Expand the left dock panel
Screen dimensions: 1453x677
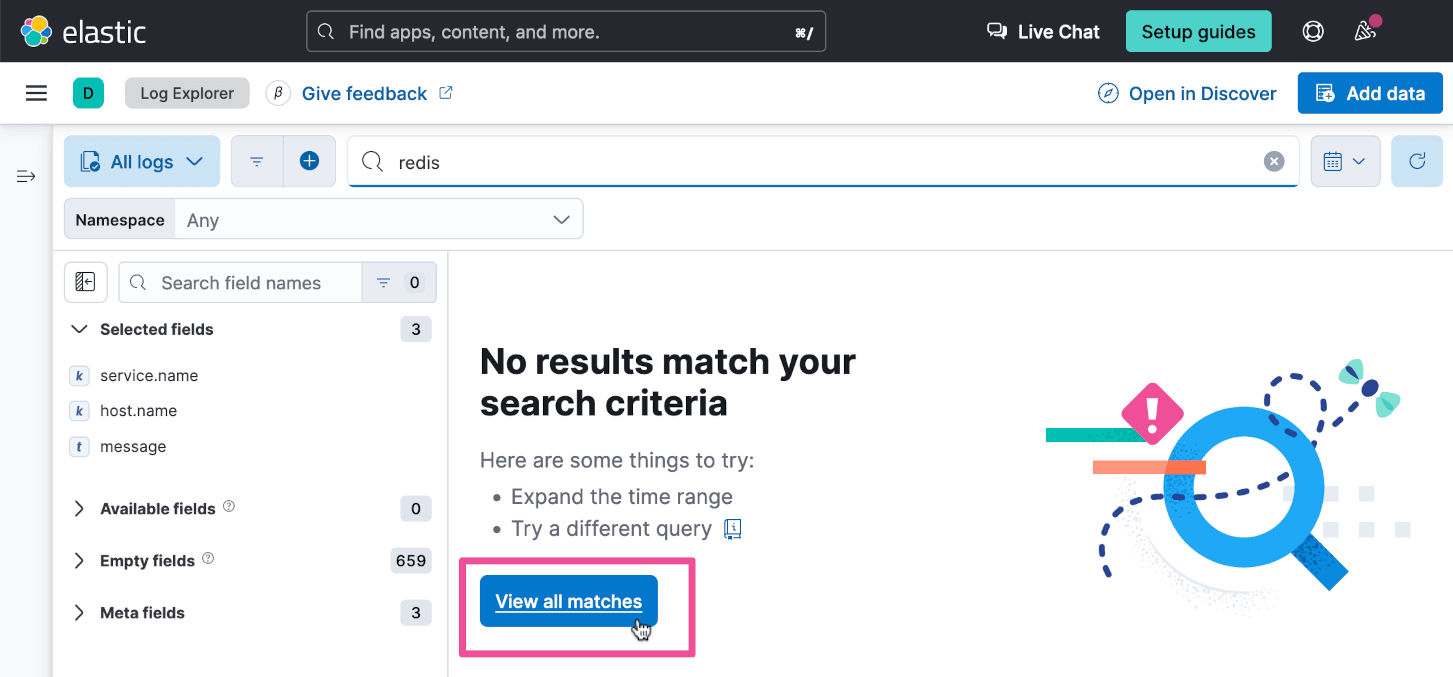coord(26,177)
